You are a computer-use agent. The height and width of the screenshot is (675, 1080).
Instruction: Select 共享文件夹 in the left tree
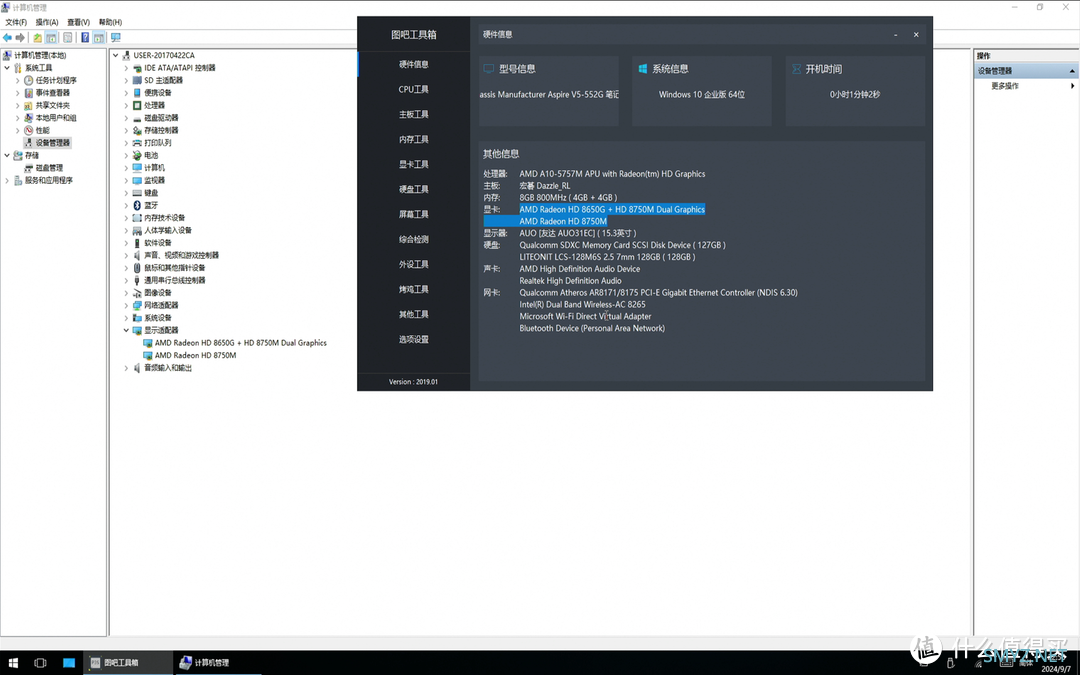point(52,105)
